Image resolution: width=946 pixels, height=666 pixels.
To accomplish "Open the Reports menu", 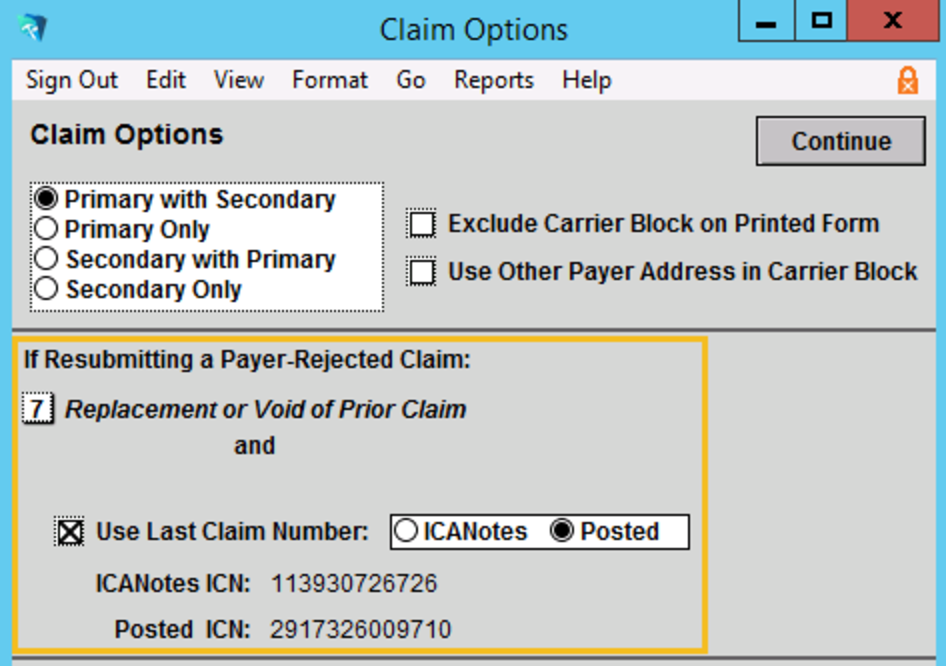I will pyautogui.click(x=492, y=79).
